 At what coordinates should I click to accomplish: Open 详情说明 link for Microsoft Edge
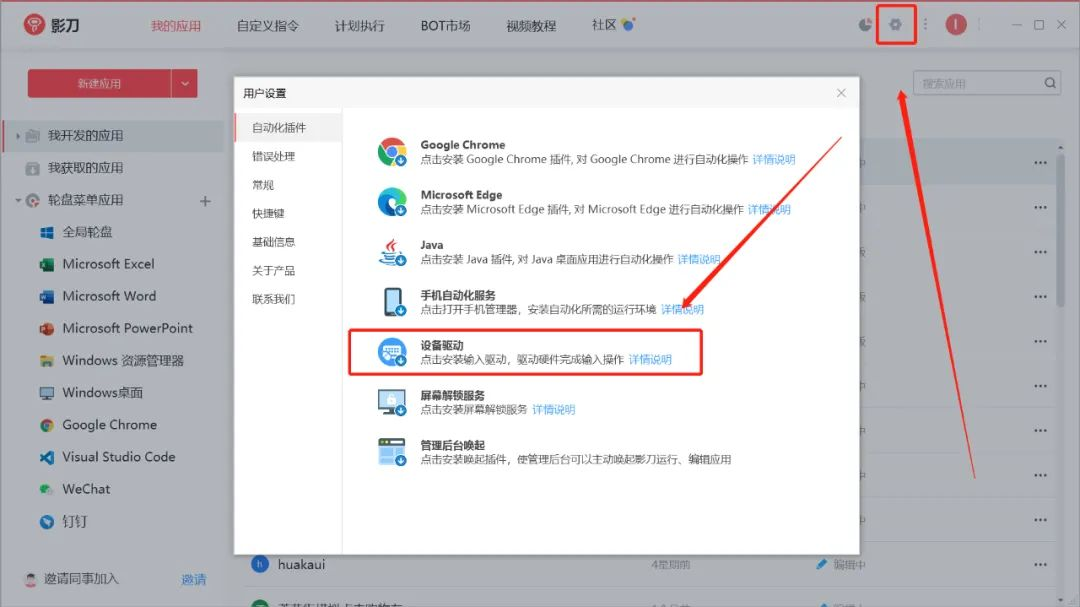coord(769,209)
